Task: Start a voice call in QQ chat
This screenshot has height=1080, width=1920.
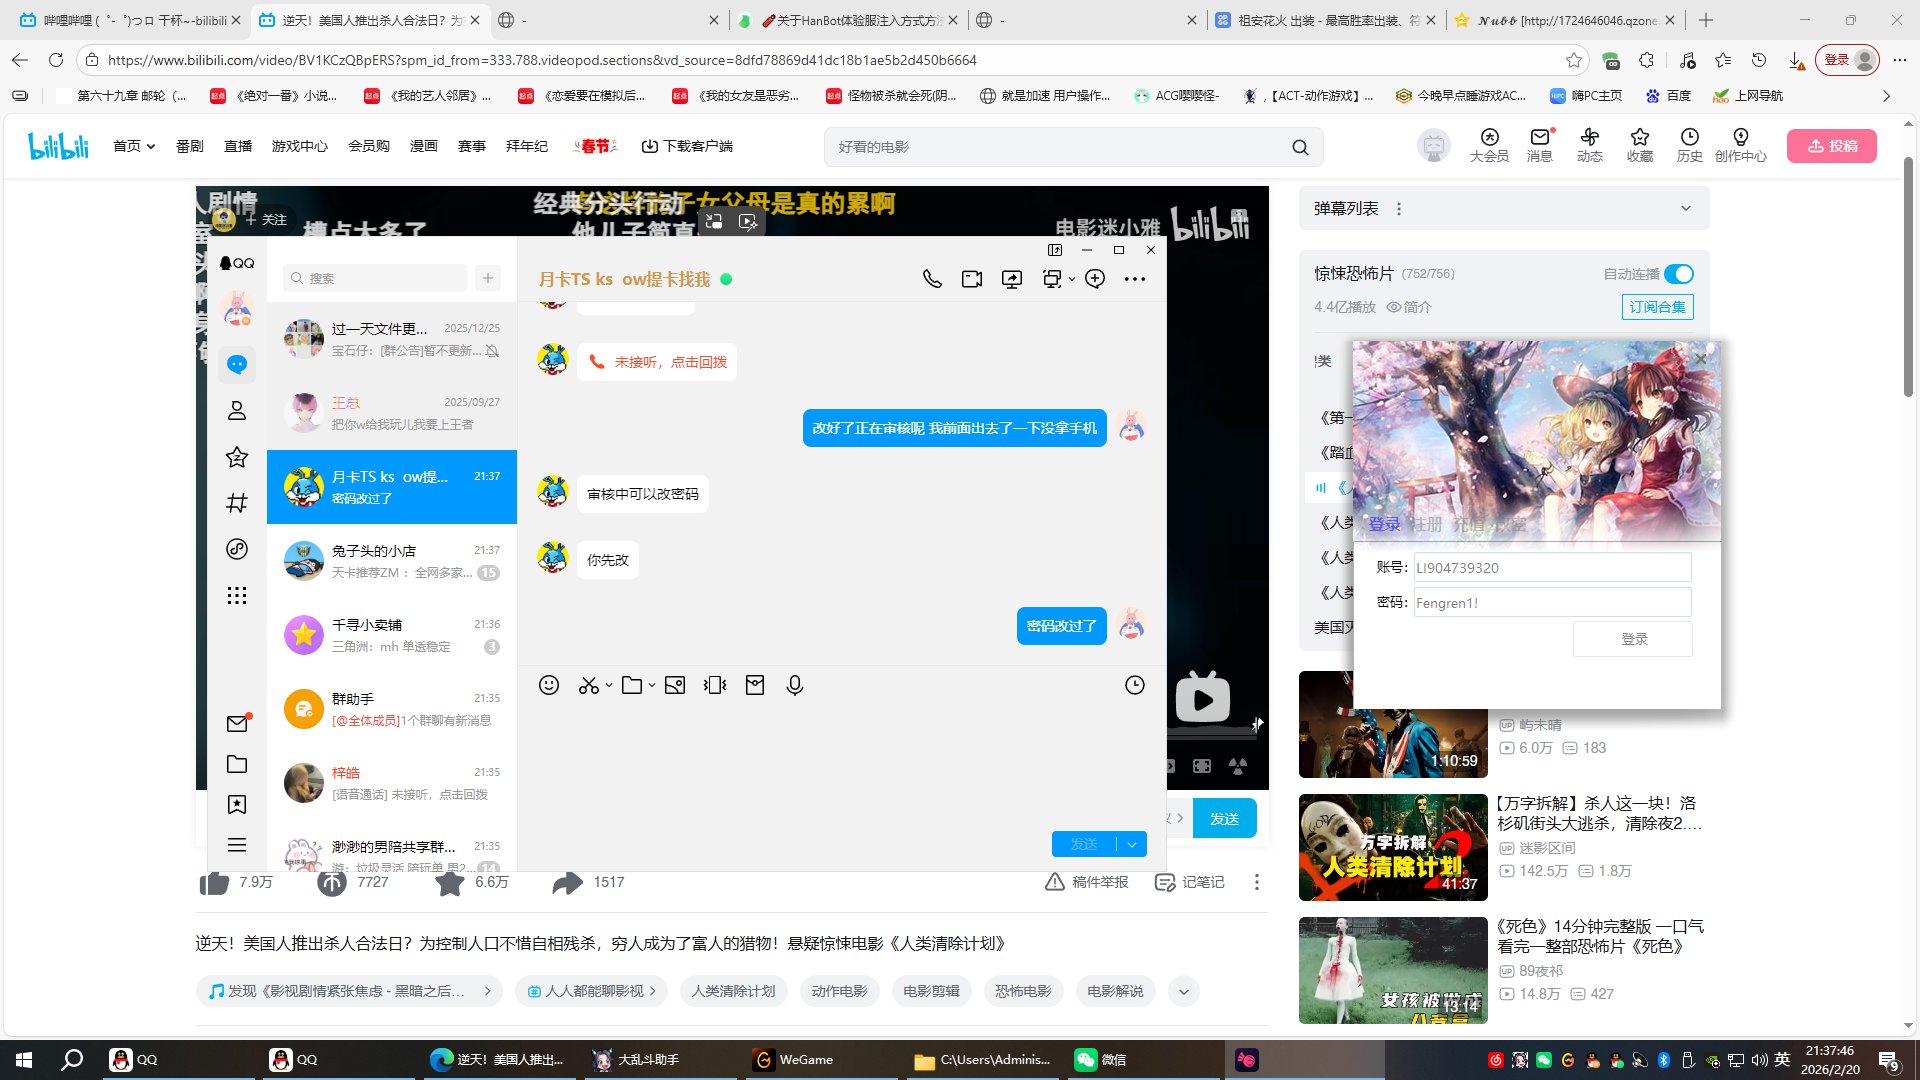Action: pyautogui.click(x=932, y=279)
